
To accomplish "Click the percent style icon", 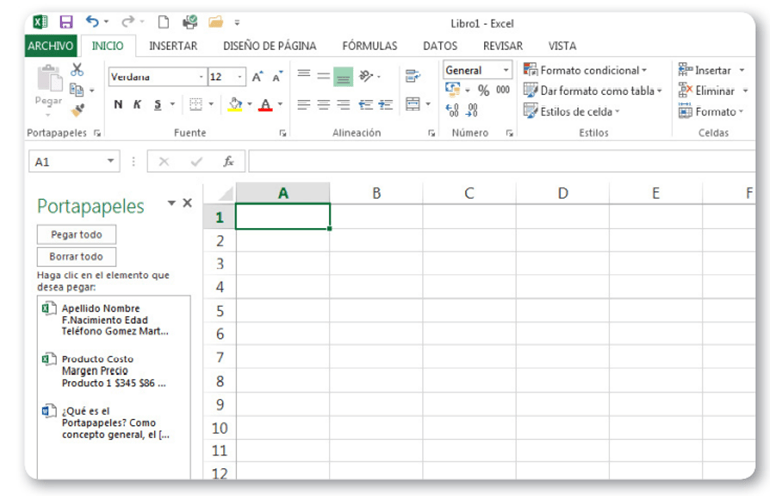I will click(x=483, y=90).
